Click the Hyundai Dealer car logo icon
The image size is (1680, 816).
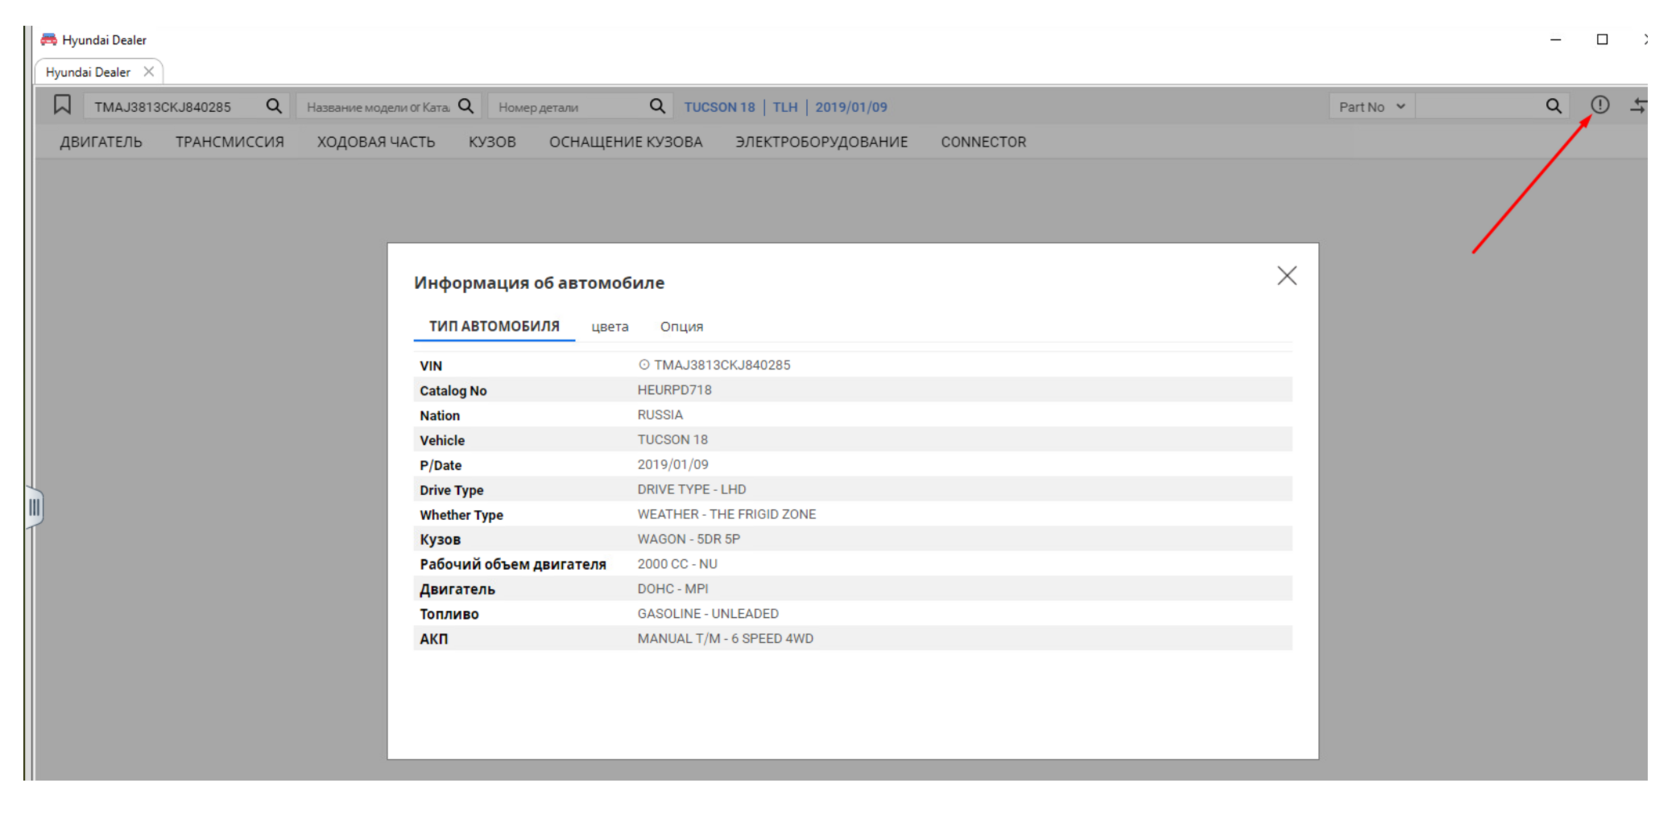pos(49,40)
